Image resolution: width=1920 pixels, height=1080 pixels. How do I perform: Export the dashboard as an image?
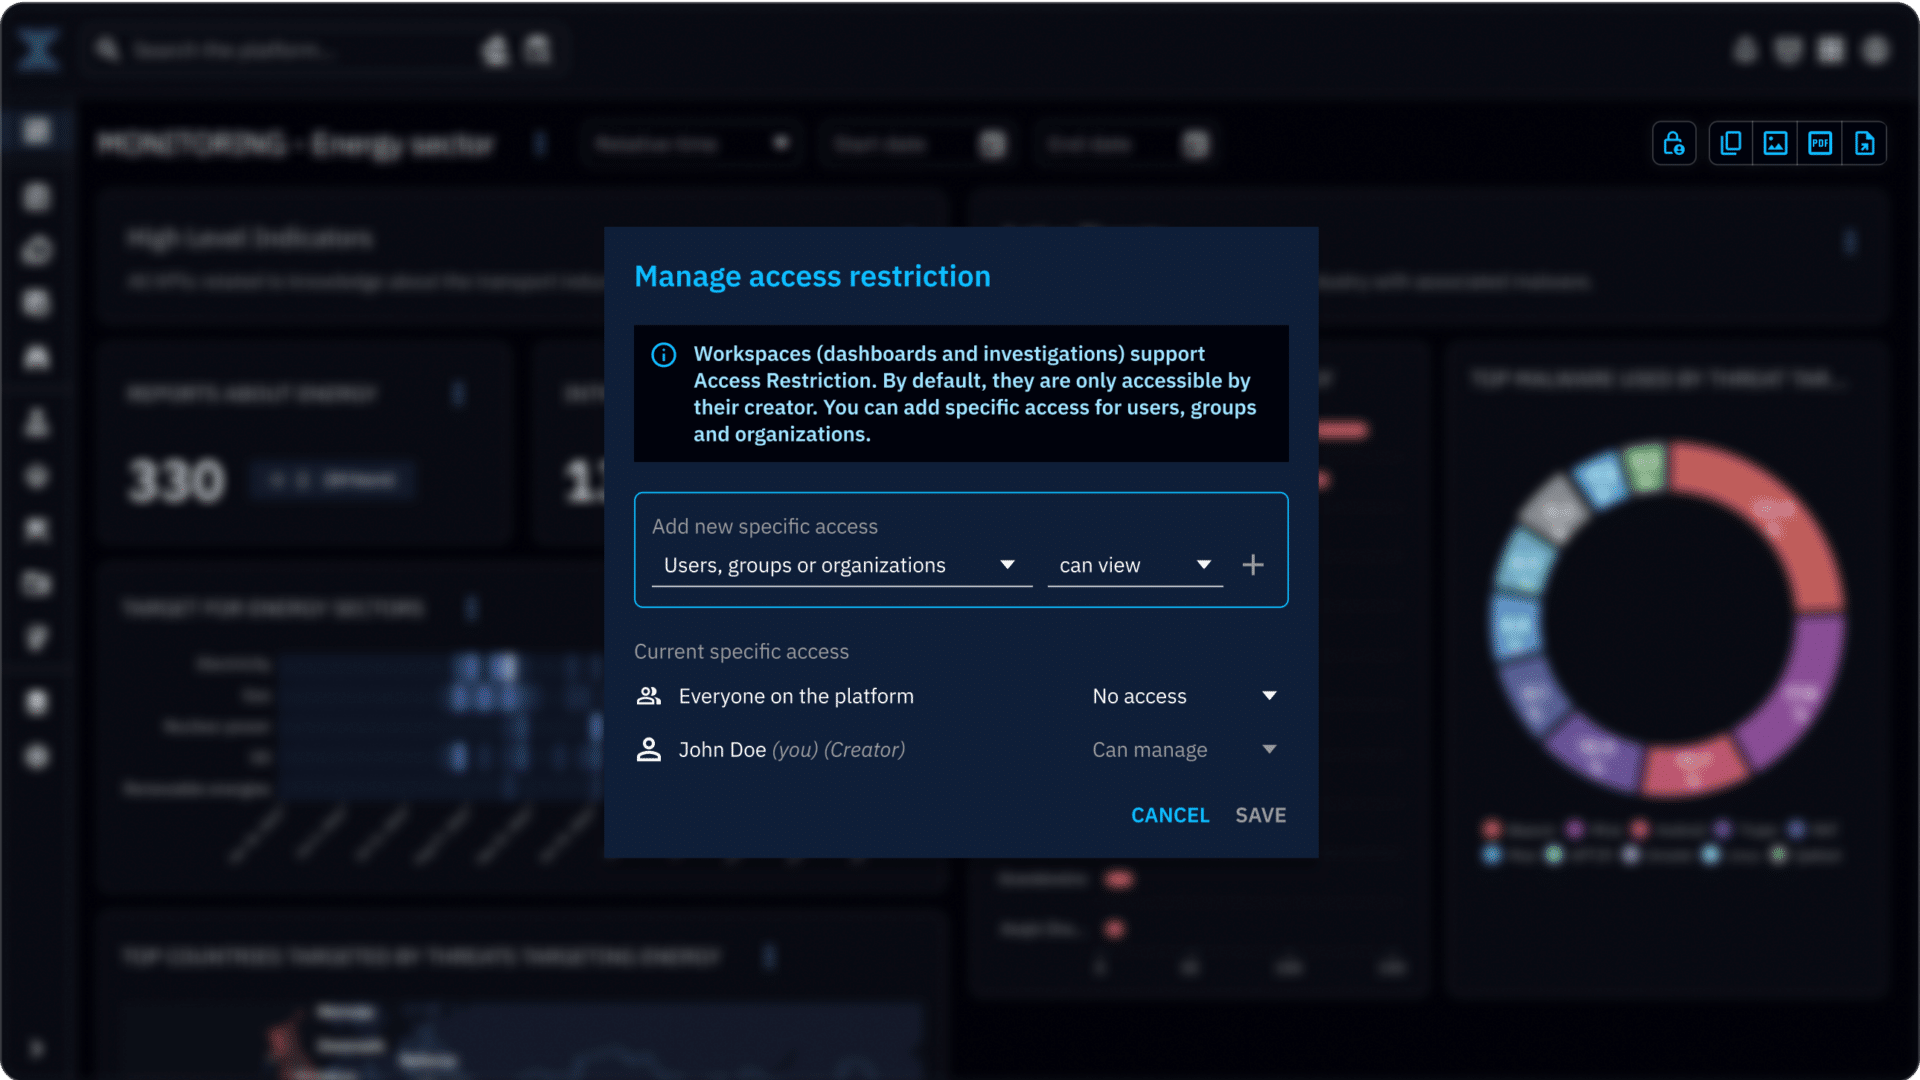[x=1775, y=143]
